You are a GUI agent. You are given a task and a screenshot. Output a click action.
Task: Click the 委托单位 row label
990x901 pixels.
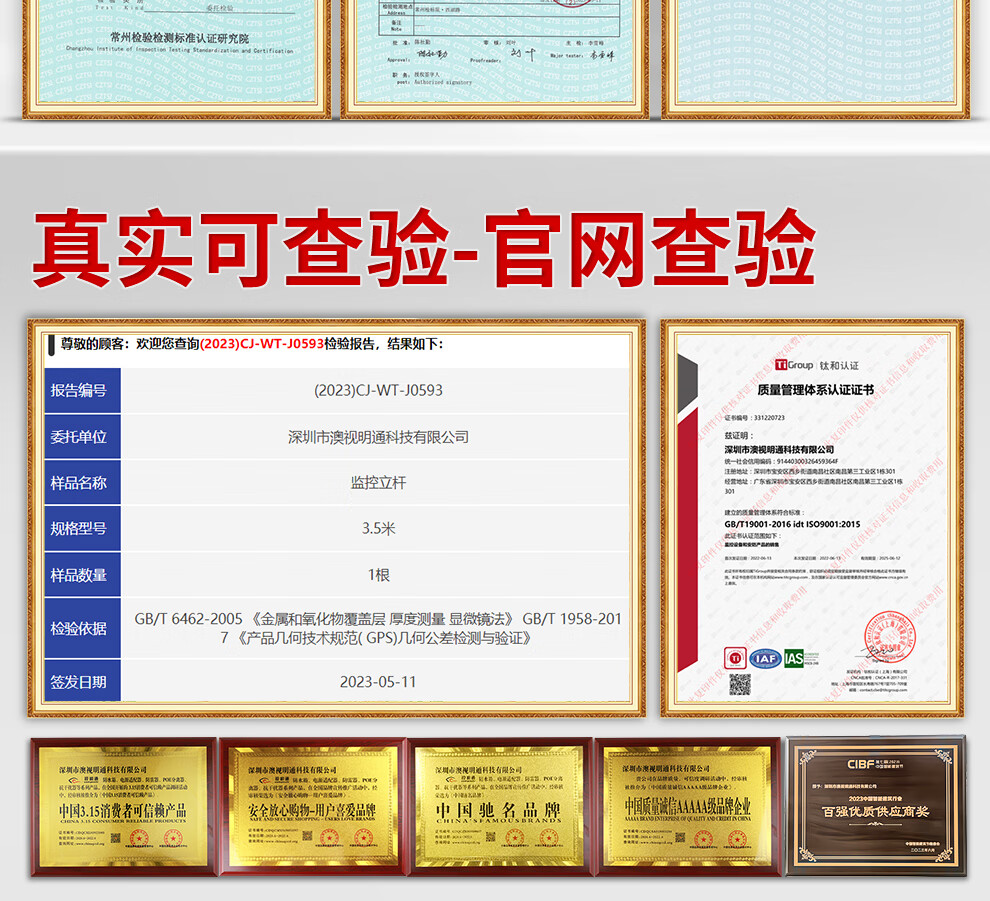point(80,437)
